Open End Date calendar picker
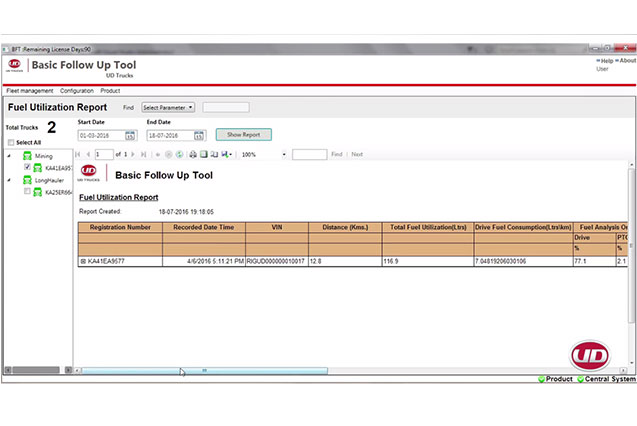This screenshot has height=426, width=637. [x=199, y=136]
